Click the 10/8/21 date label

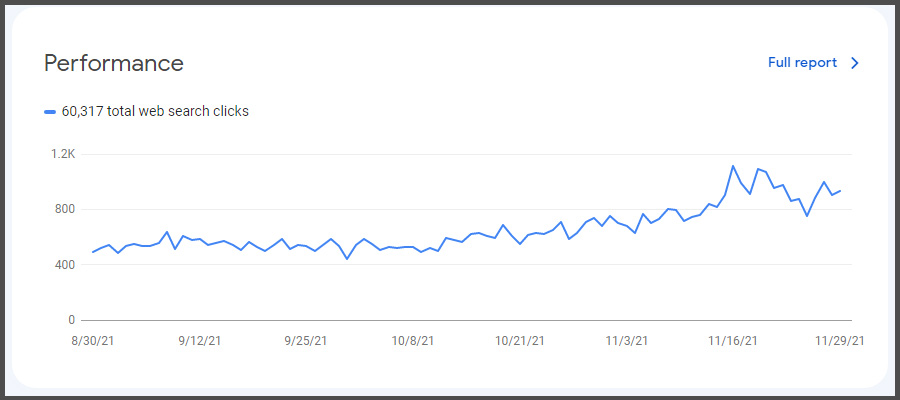(412, 341)
